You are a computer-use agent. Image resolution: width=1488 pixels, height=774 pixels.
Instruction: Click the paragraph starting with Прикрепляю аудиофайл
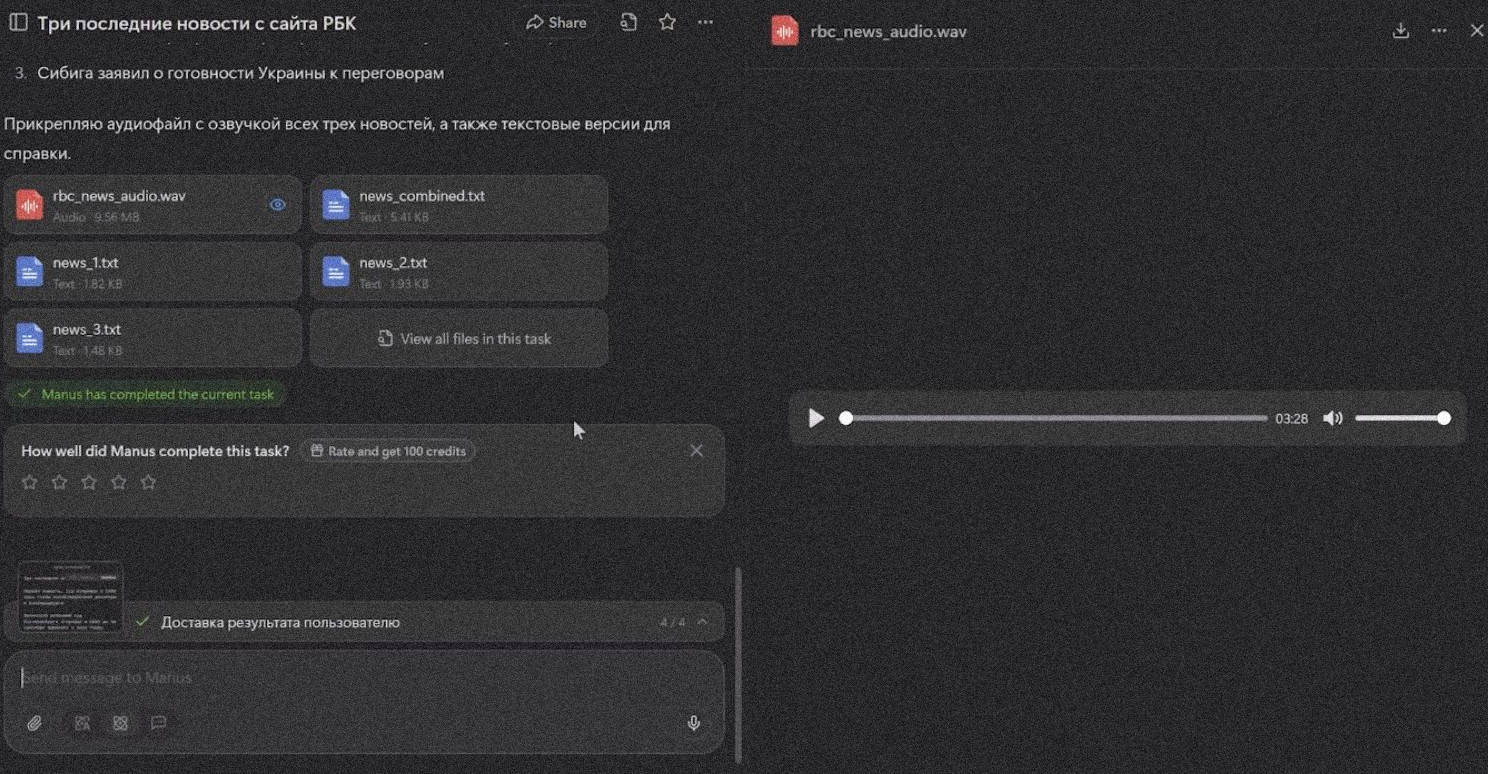point(337,139)
